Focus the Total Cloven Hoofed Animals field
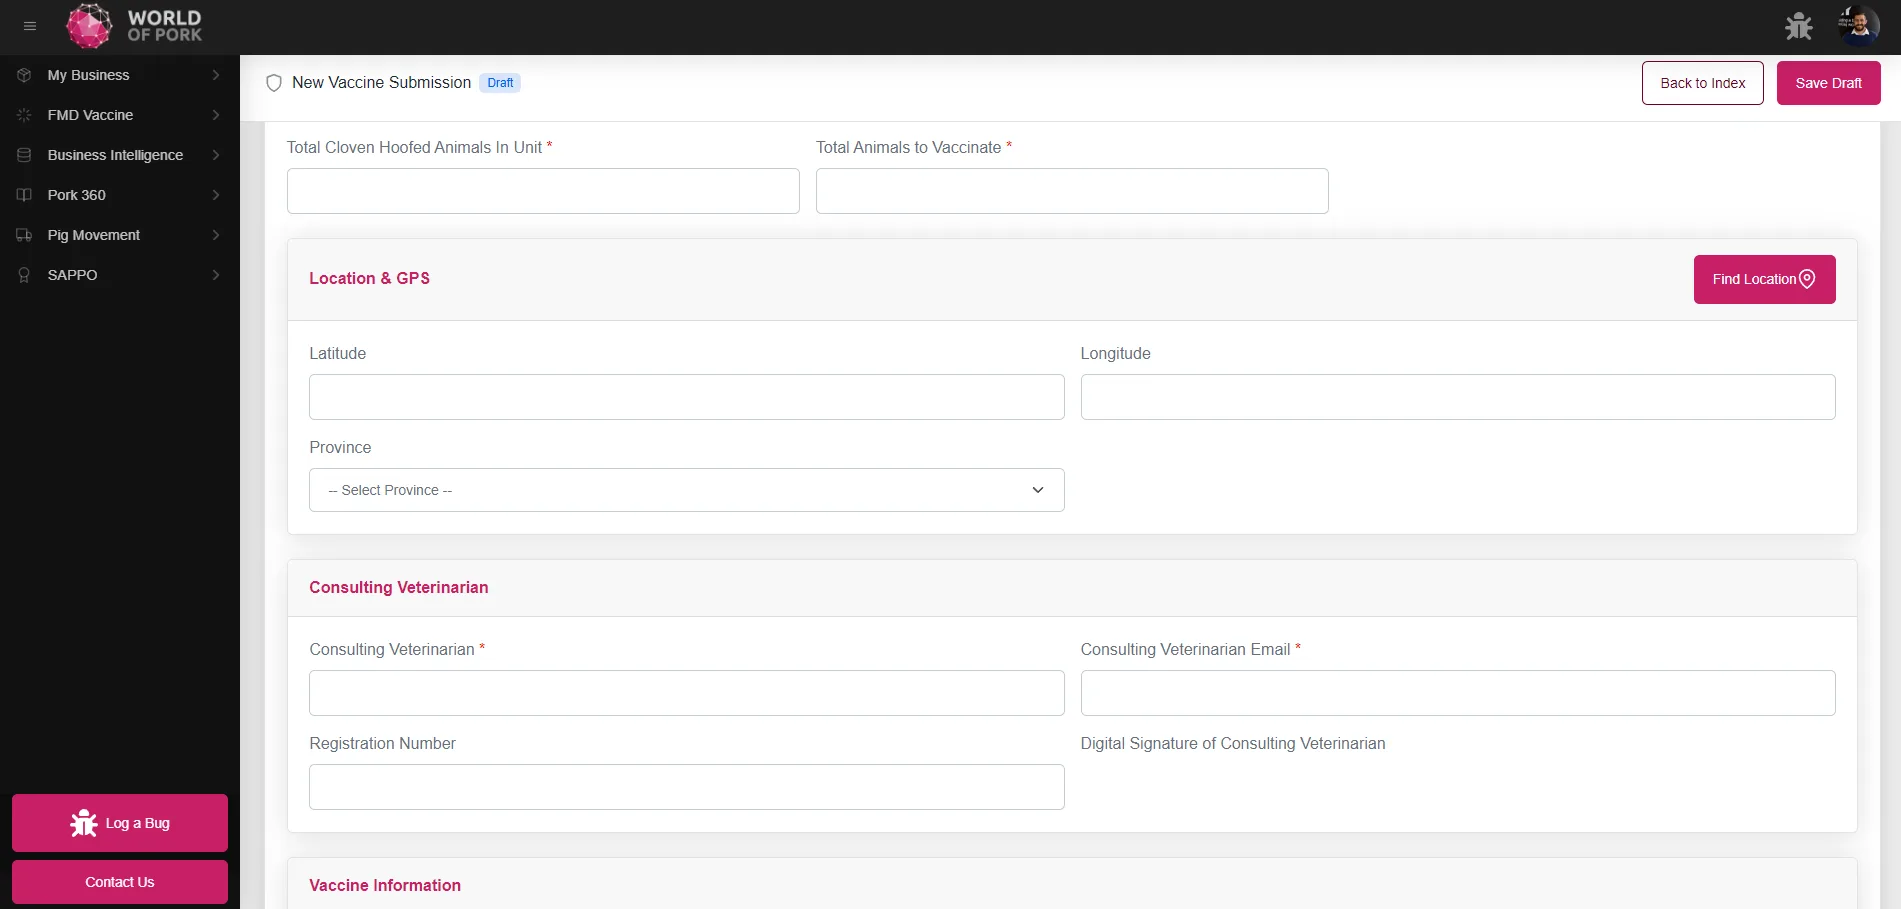This screenshot has height=909, width=1901. pyautogui.click(x=543, y=191)
